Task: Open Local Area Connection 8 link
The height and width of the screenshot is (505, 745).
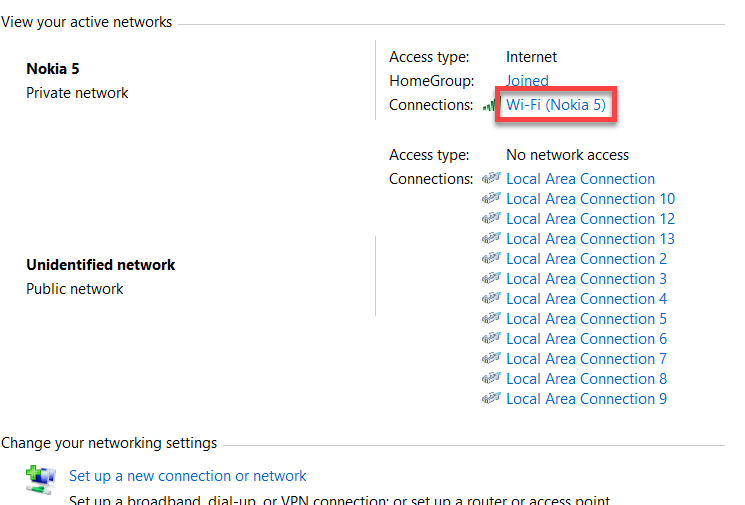Action: (586, 379)
